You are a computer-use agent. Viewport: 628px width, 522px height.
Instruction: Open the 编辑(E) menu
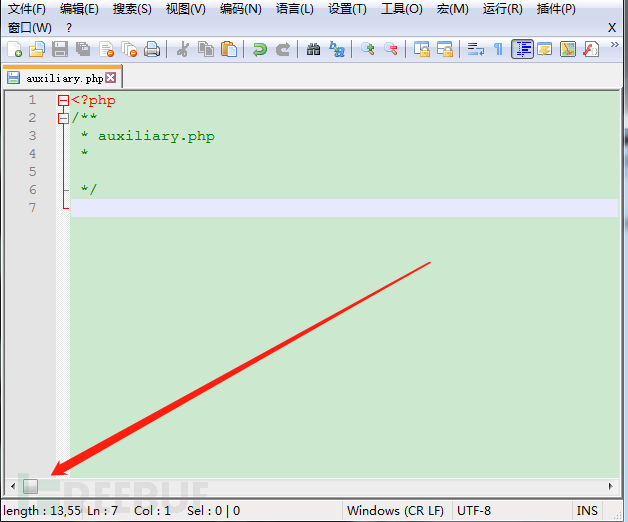point(79,9)
